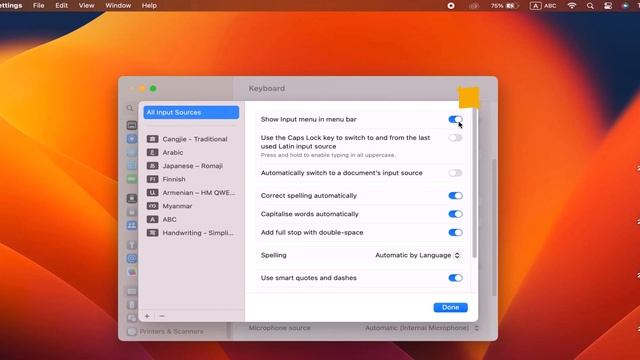Open the battery status icon showing 75%
This screenshot has width=640, height=360.
pyautogui.click(x=504, y=6)
